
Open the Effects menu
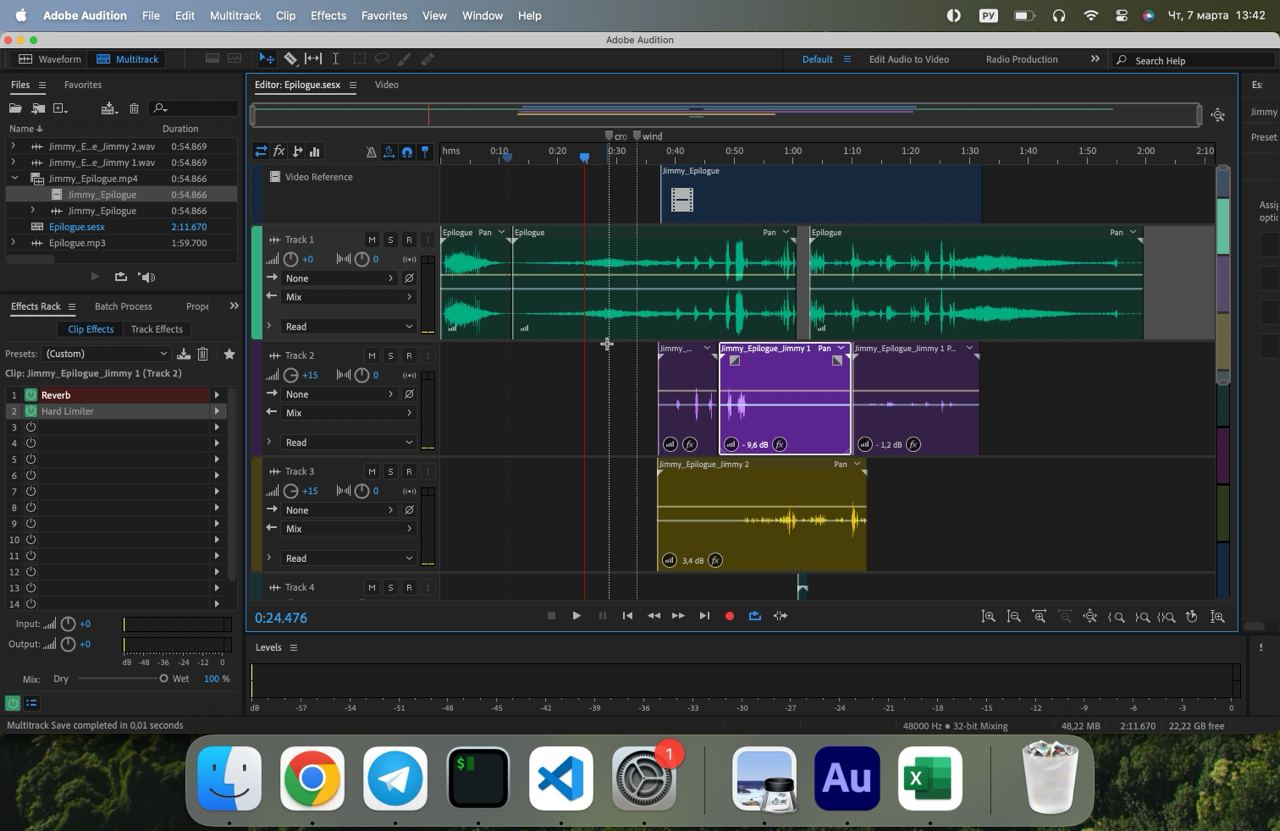coord(328,16)
